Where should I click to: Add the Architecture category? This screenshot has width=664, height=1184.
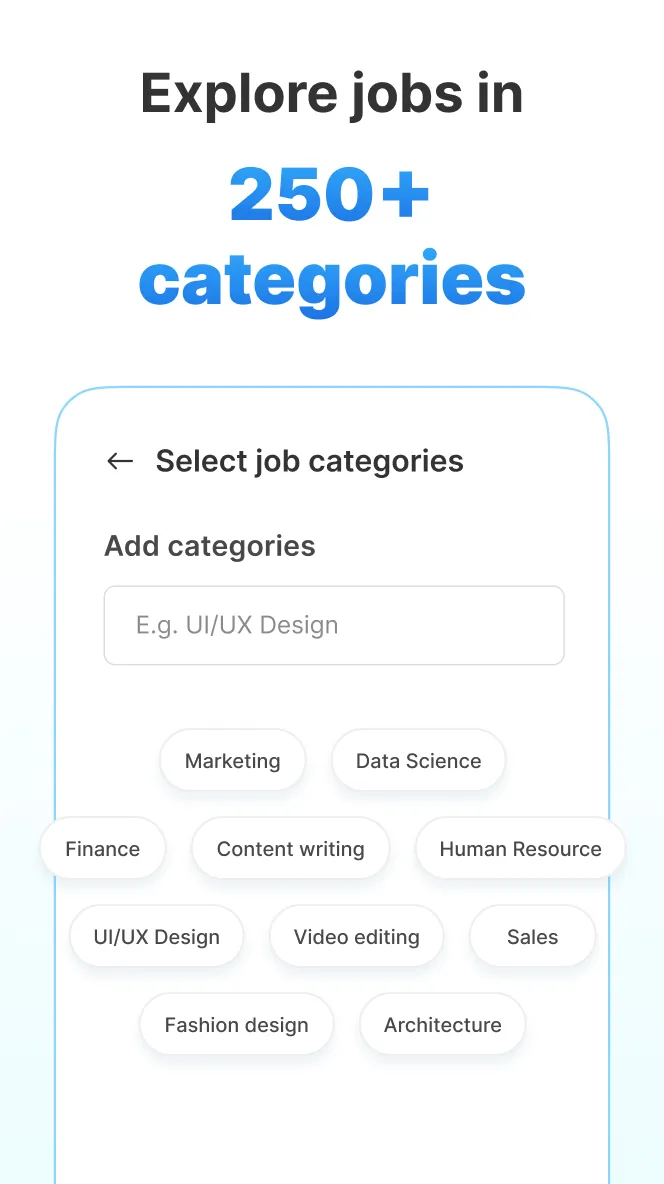[x=442, y=1024]
